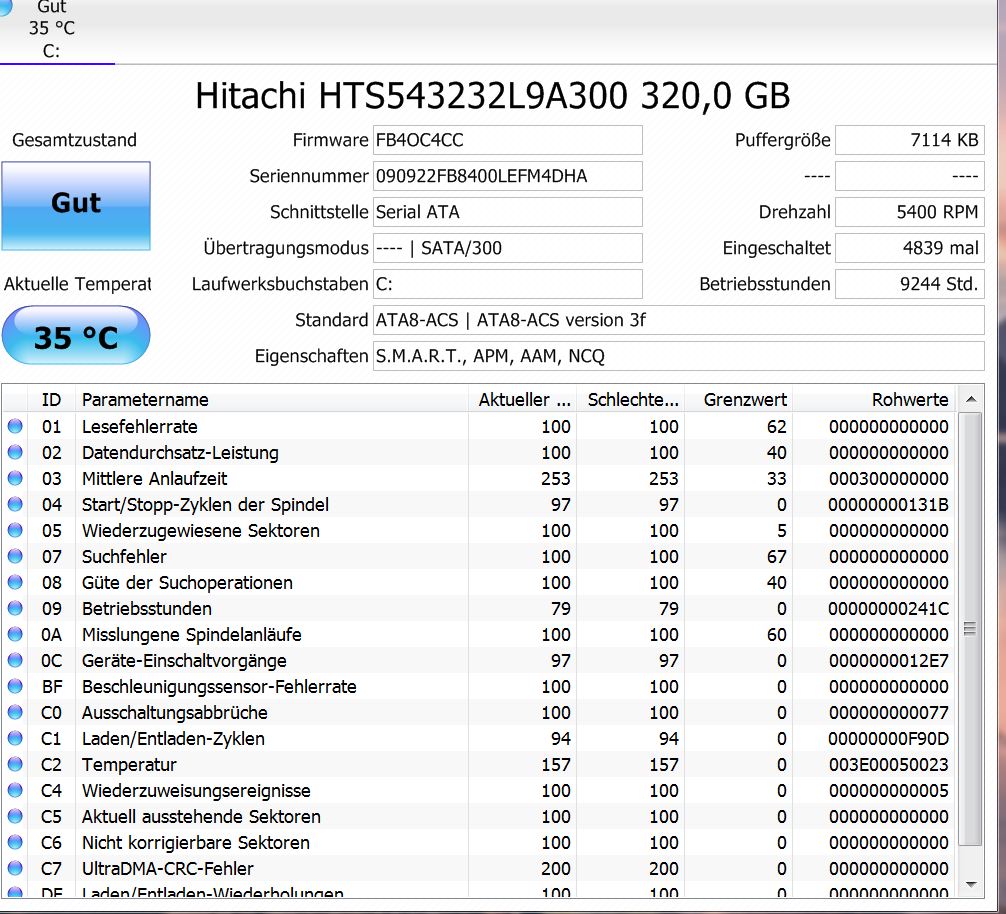Click status icon of Suchfehler row

pyautogui.click(x=15, y=556)
